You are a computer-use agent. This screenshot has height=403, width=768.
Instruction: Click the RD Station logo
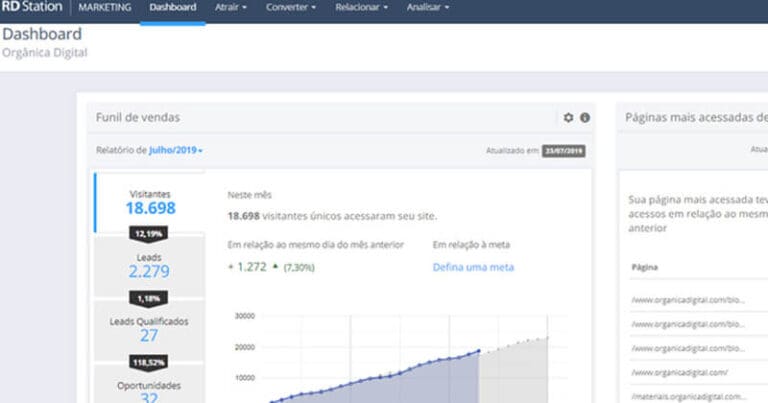(33, 7)
